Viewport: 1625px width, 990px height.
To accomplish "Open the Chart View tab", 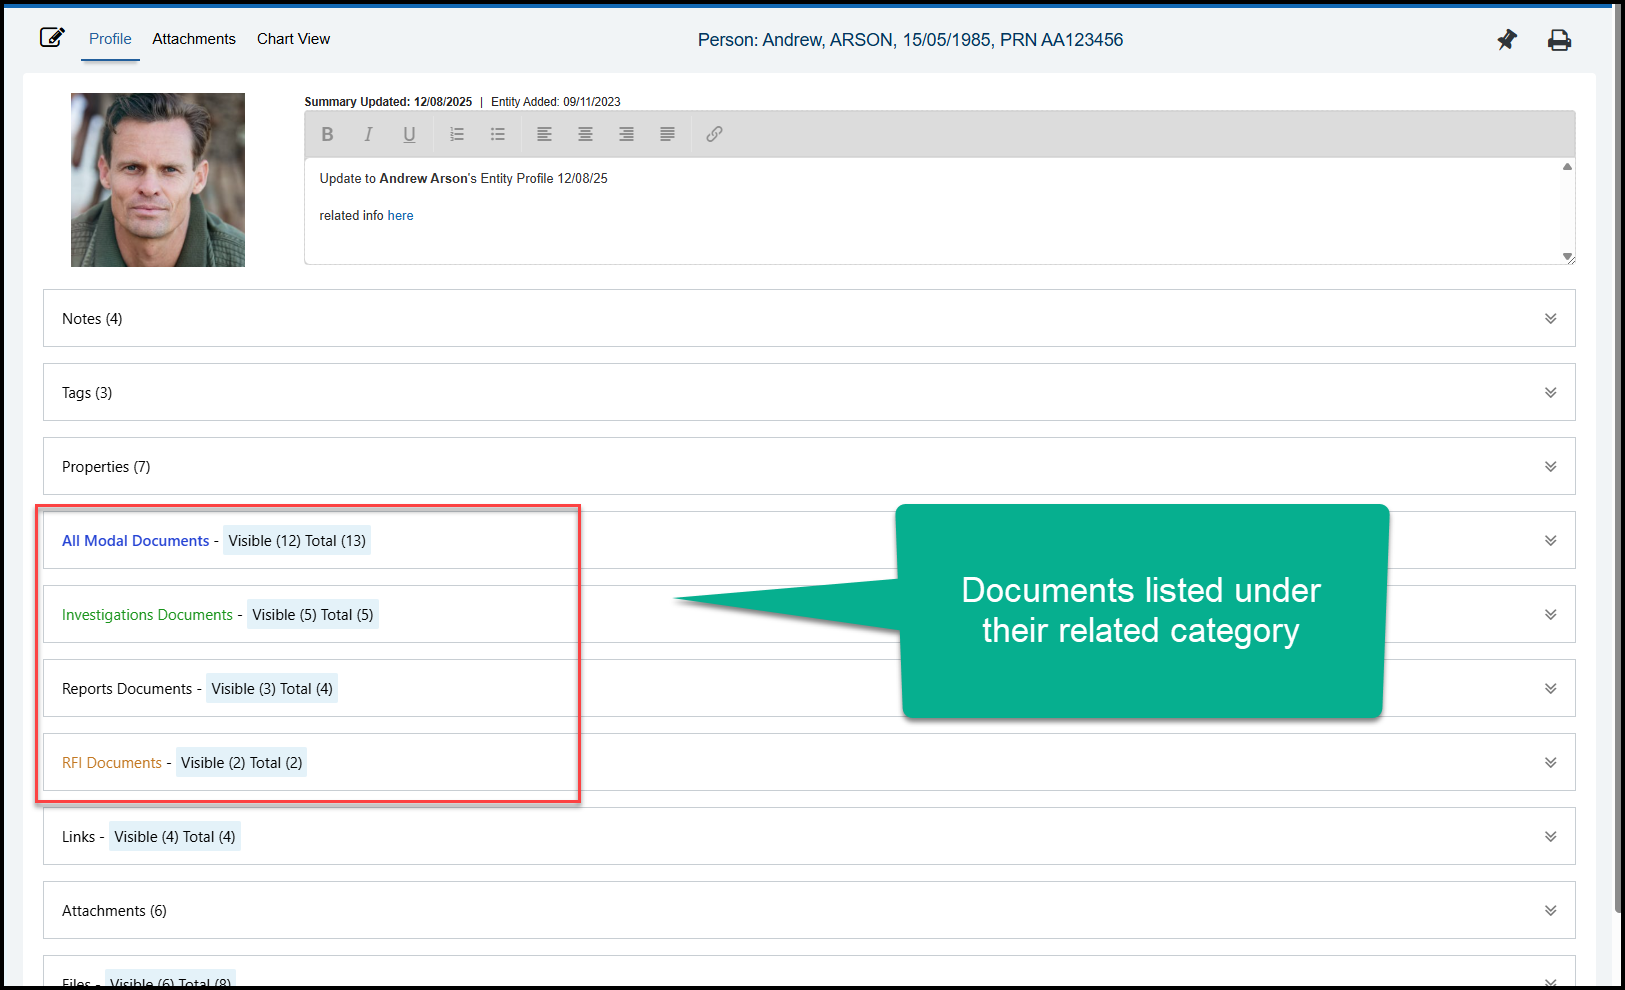I will [293, 39].
